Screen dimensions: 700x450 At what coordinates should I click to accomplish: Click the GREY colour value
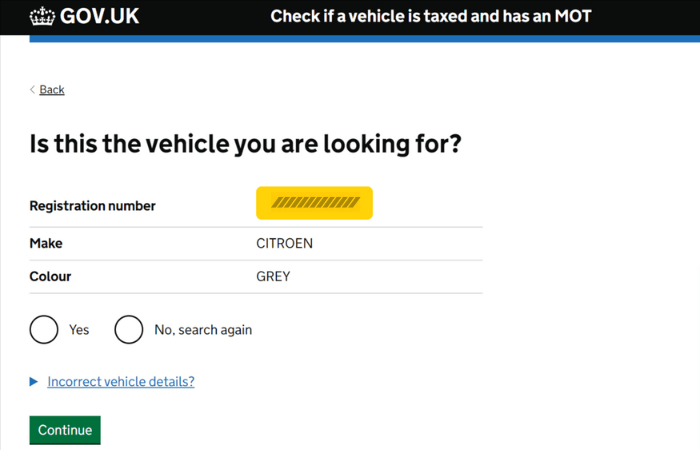[273, 276]
